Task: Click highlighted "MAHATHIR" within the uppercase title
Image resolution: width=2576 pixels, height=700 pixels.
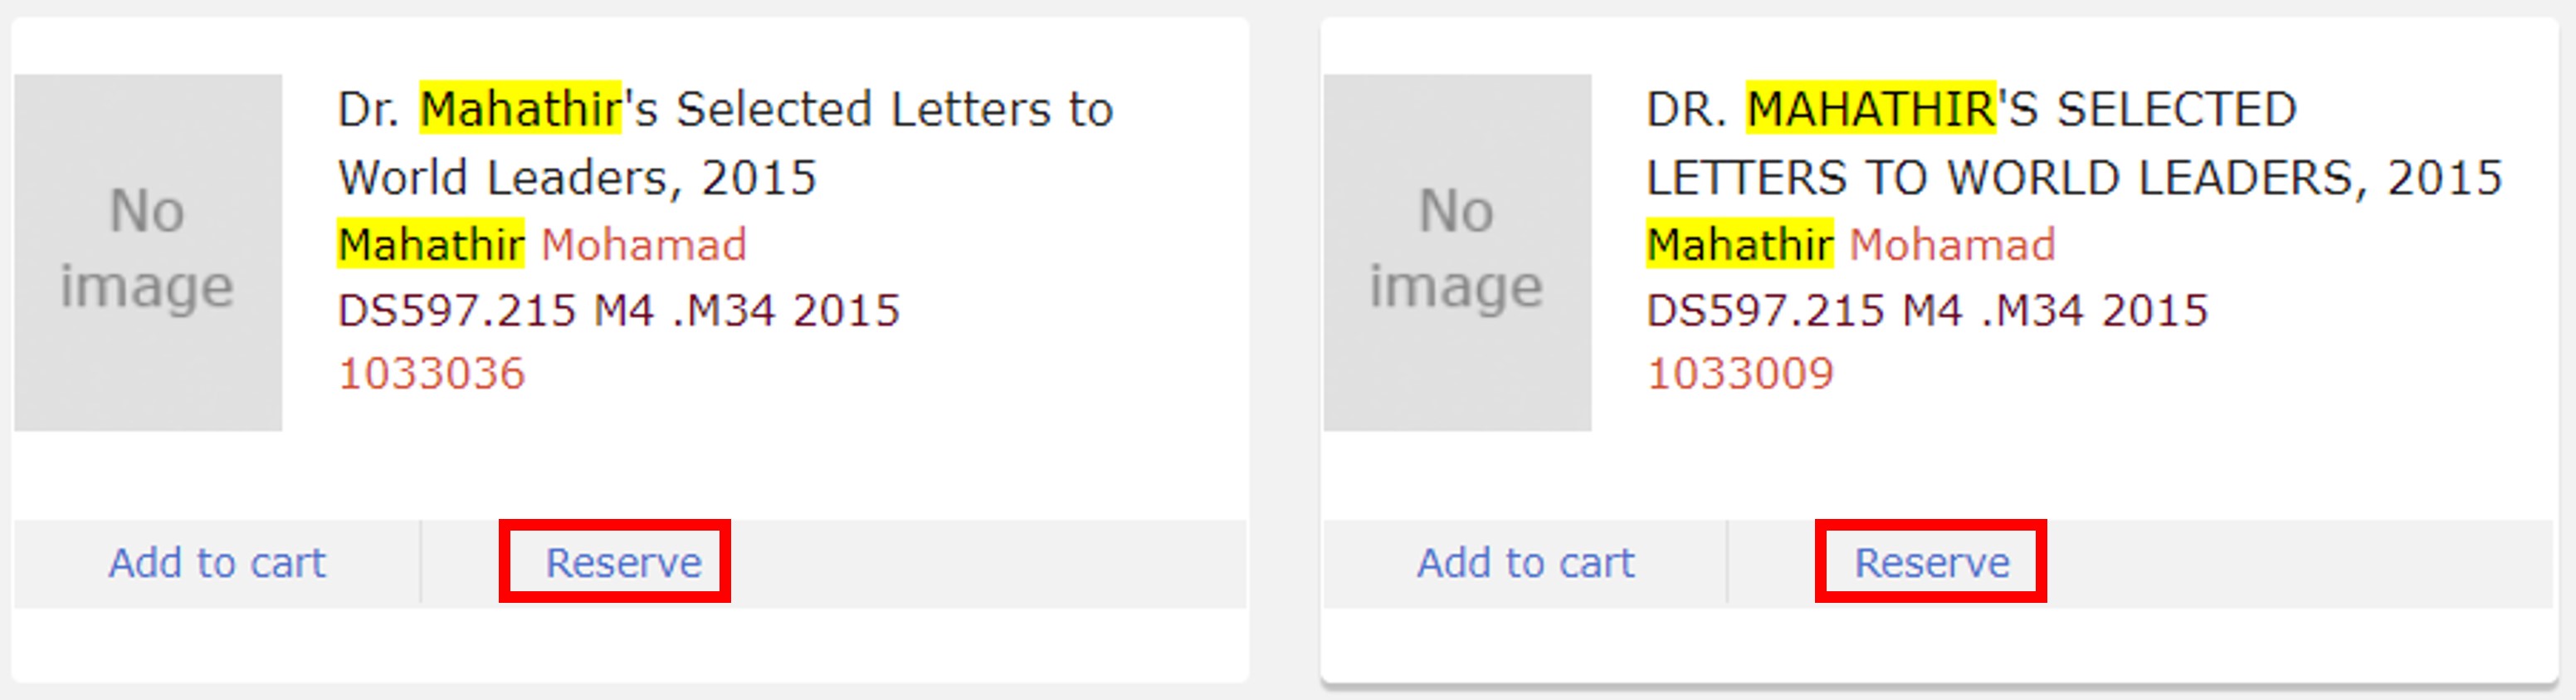Action: (x=1871, y=108)
